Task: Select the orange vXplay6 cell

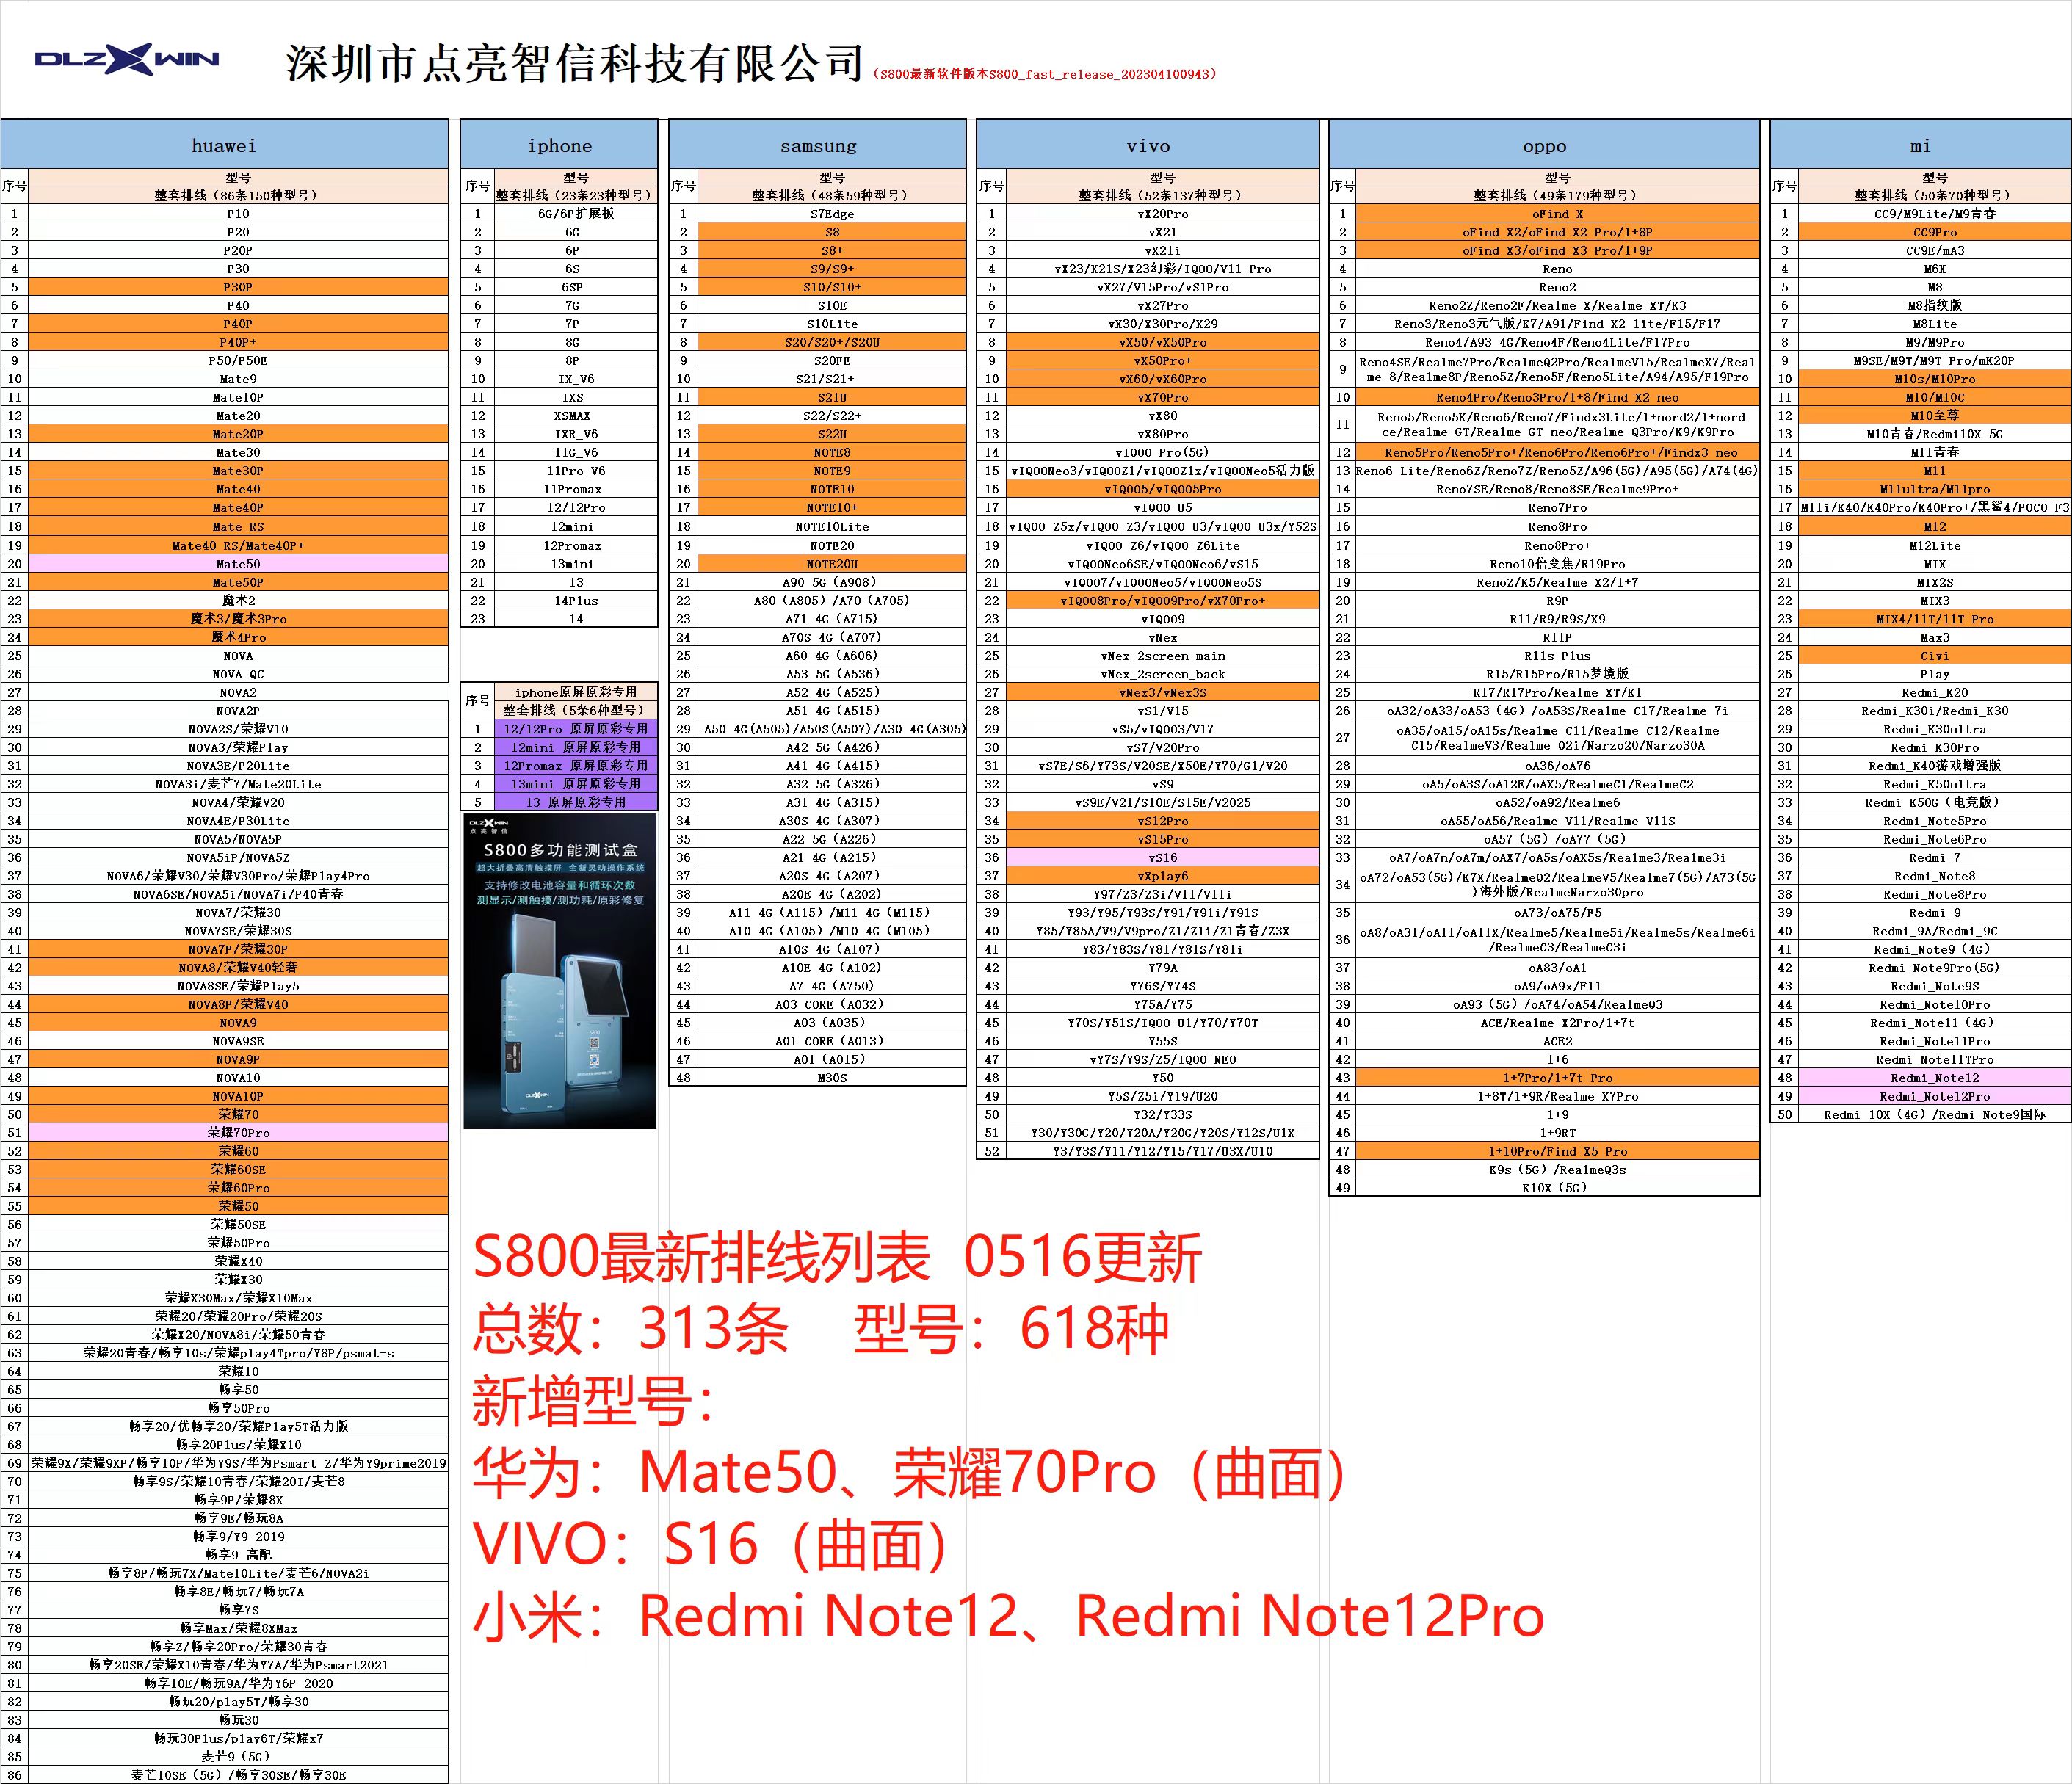Action: click(1163, 875)
